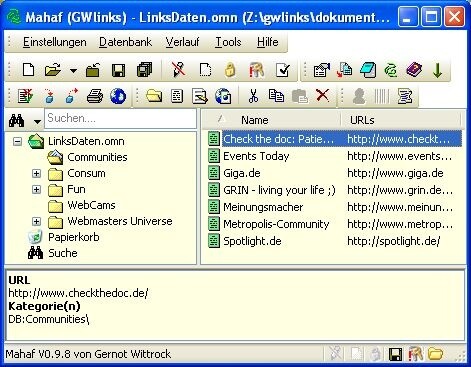Click the checkmark document icon
Viewport: 471px width, 367px height.
click(283, 70)
